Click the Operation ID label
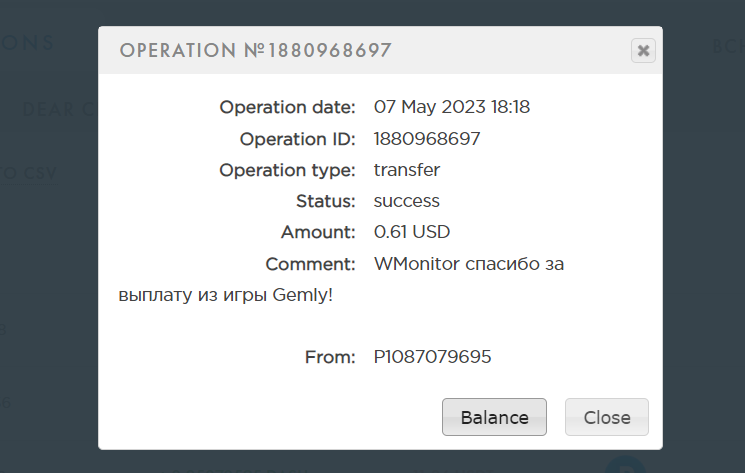Viewport: 745px width, 473px height. pos(297,139)
